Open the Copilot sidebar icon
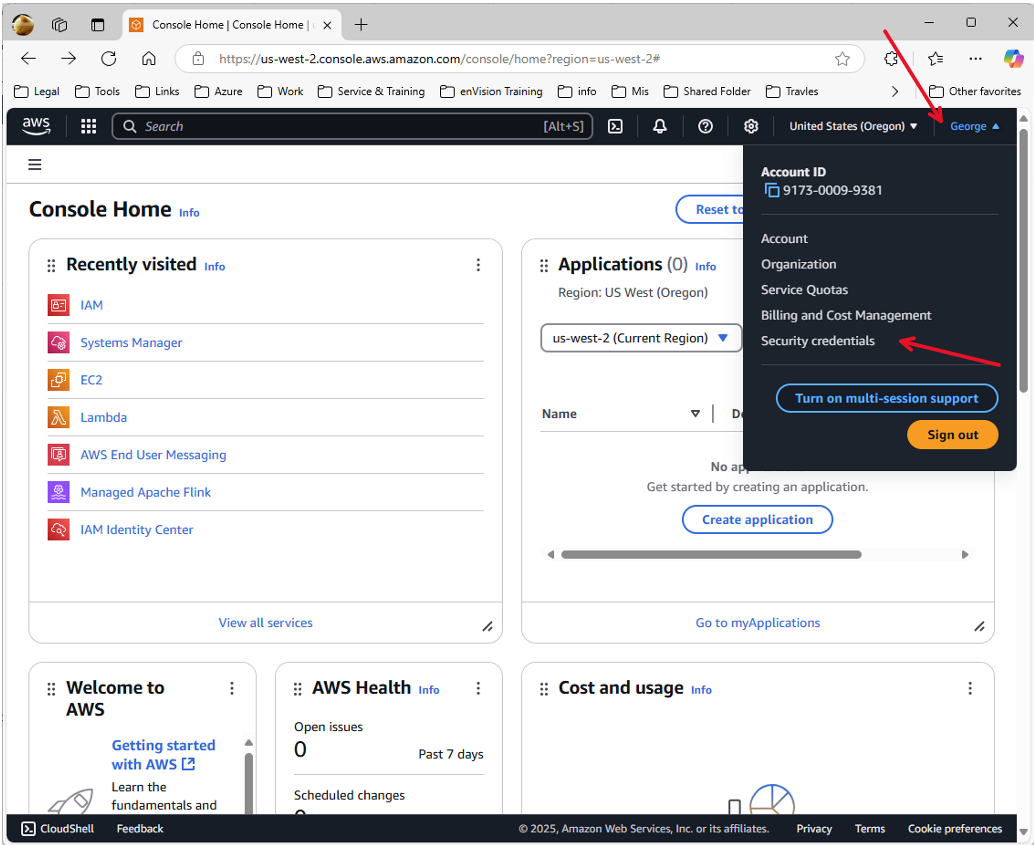The height and width of the screenshot is (845, 1034). click(1014, 59)
